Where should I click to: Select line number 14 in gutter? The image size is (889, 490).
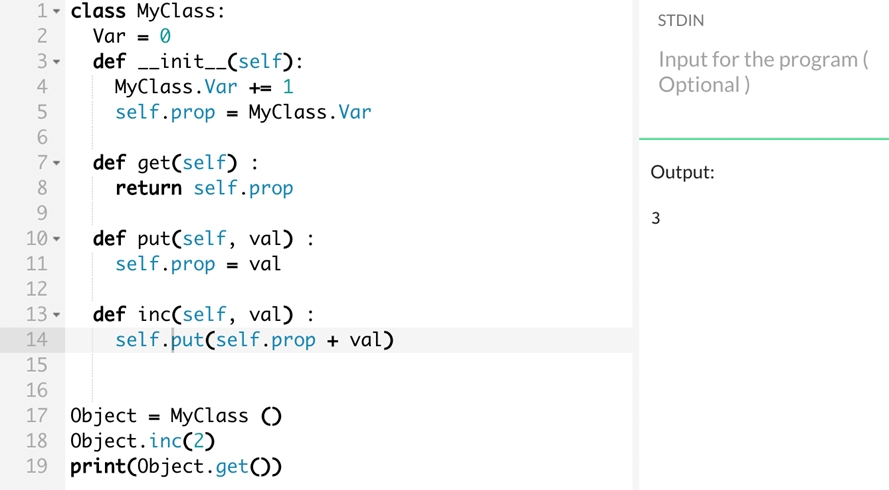coord(36,340)
